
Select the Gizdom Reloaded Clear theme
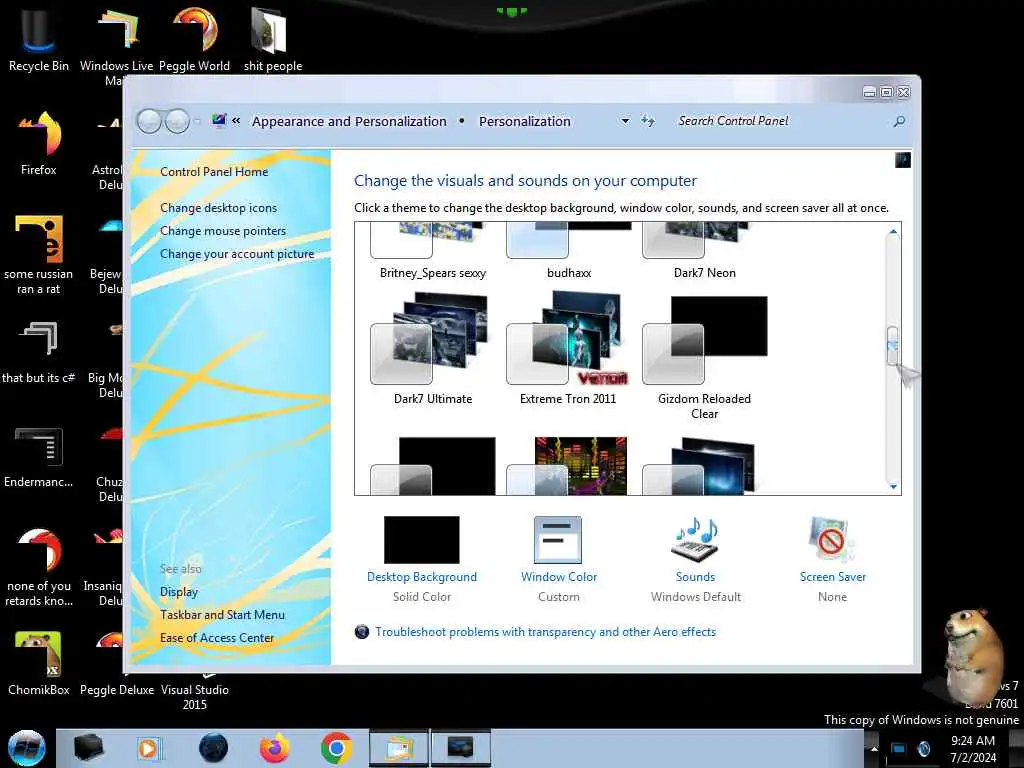(704, 358)
